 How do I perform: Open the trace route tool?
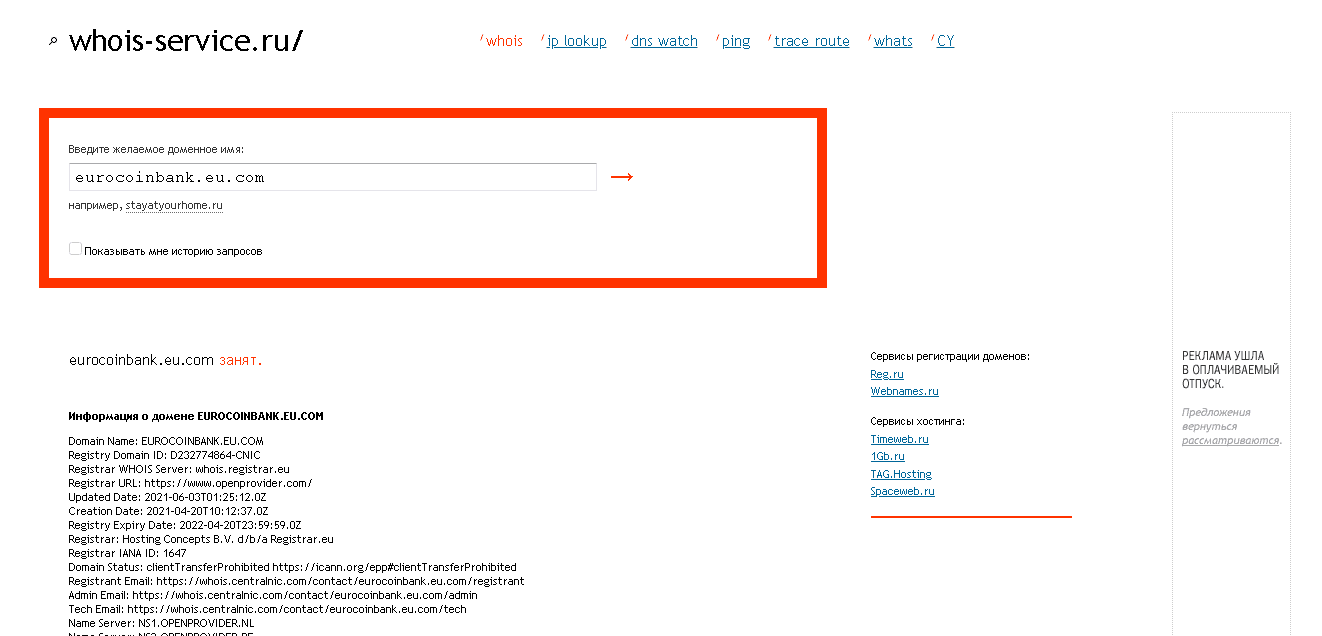pos(811,41)
